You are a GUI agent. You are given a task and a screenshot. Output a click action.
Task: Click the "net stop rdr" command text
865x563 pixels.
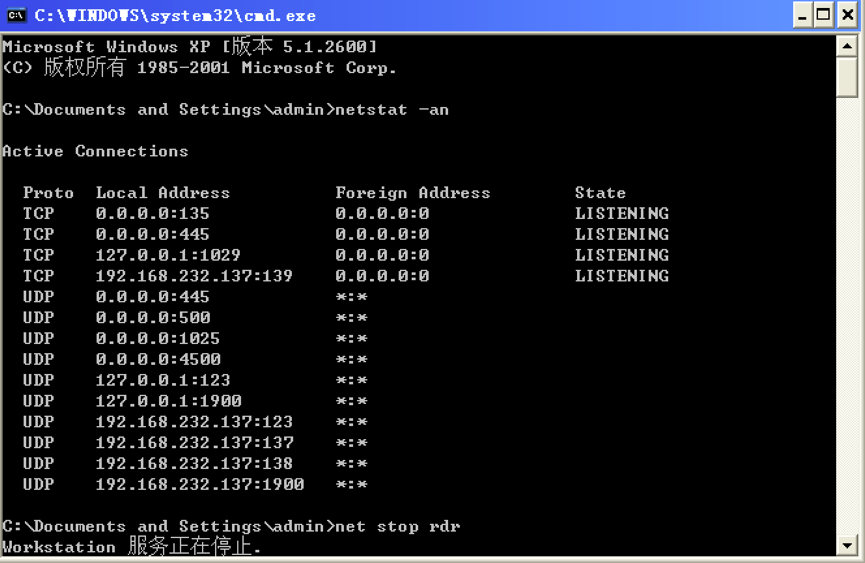398,526
